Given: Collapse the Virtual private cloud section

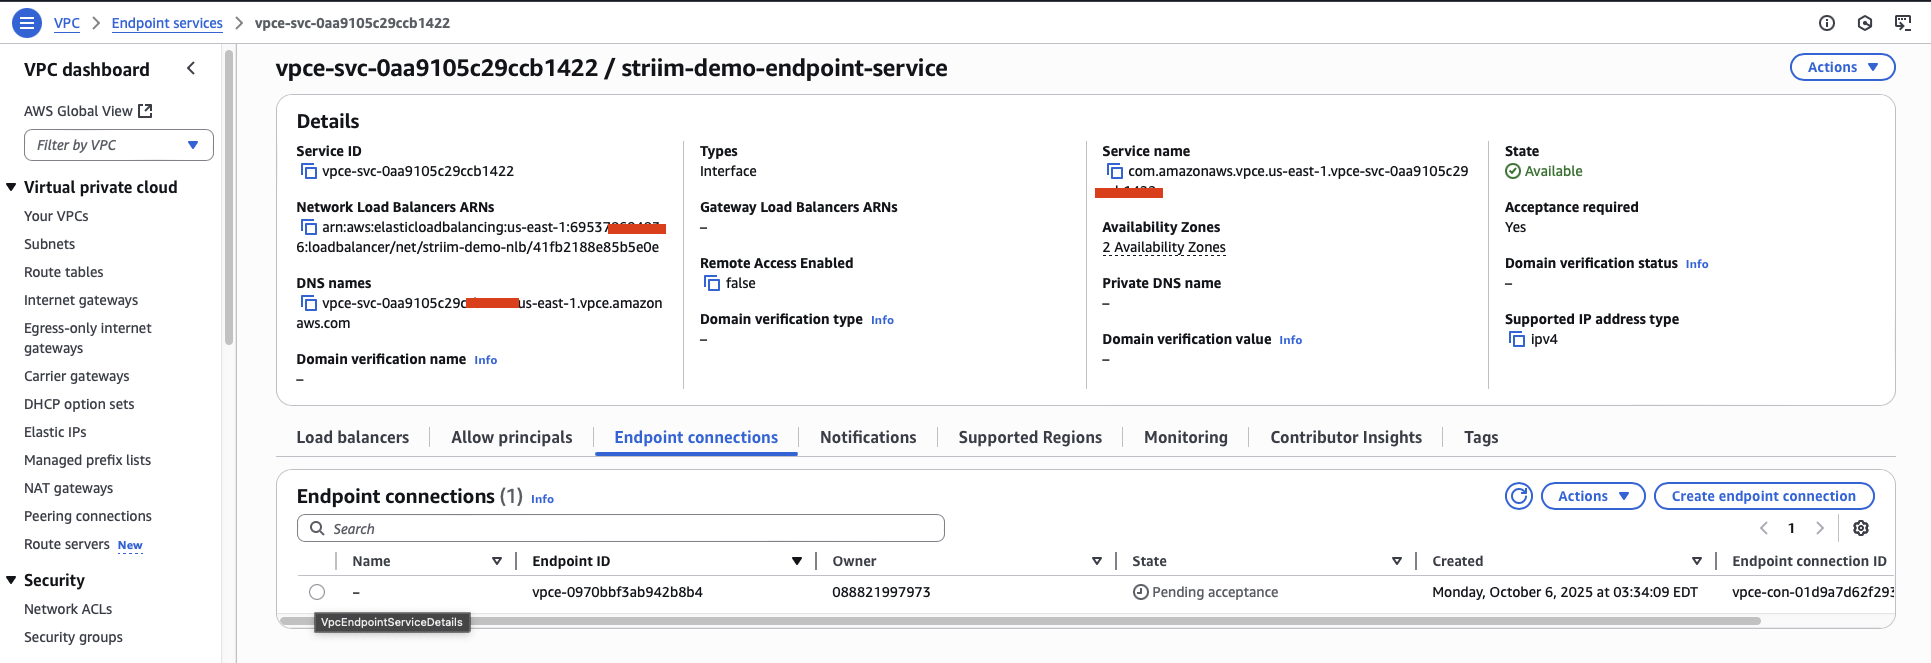Looking at the screenshot, I should click(x=12, y=187).
